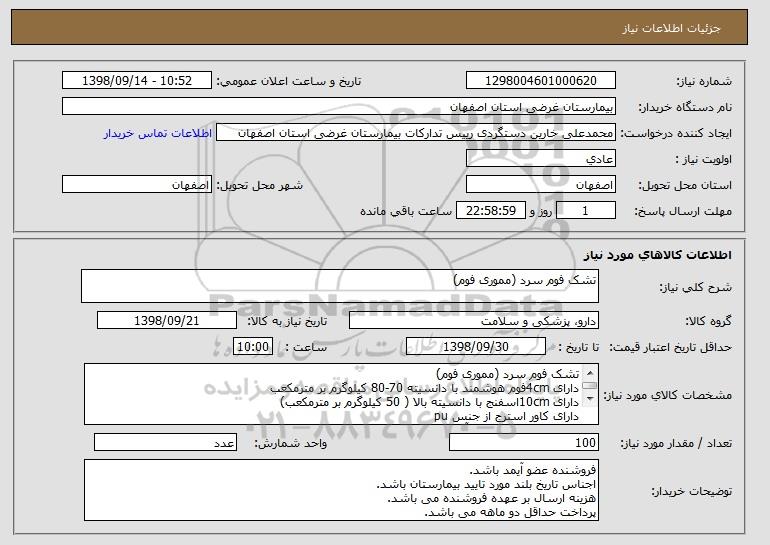Click the label توضیحات خریدار
This screenshot has width=770, height=545.
pos(692,491)
